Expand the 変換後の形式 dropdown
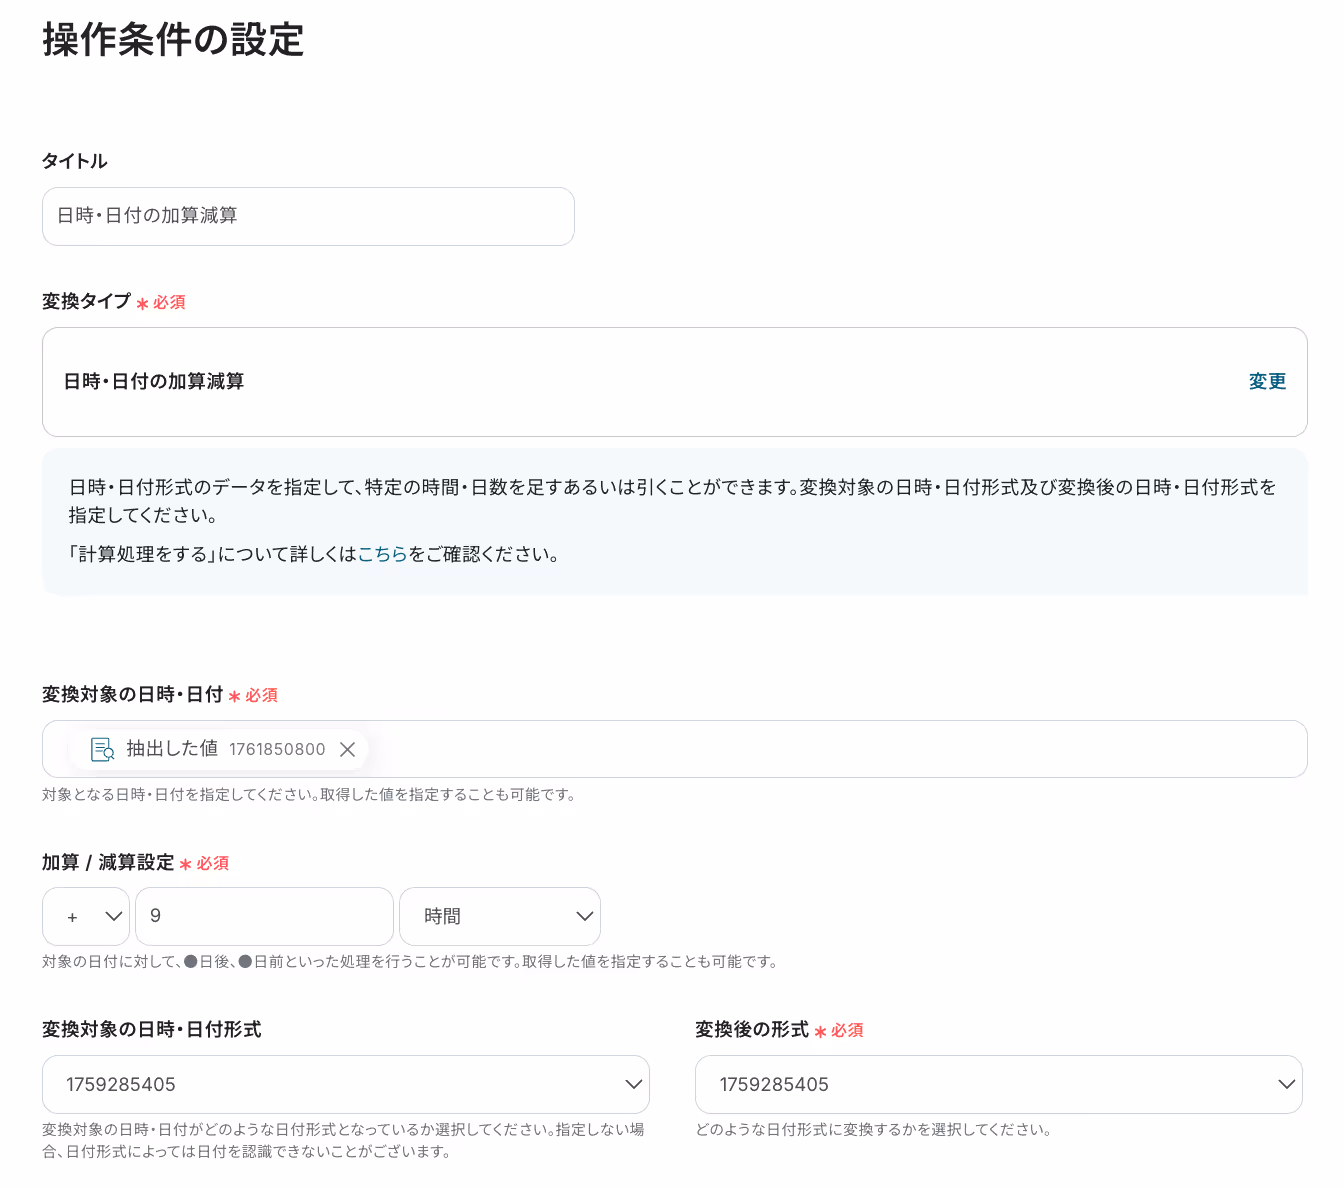1344x1188 pixels. 999,1084
